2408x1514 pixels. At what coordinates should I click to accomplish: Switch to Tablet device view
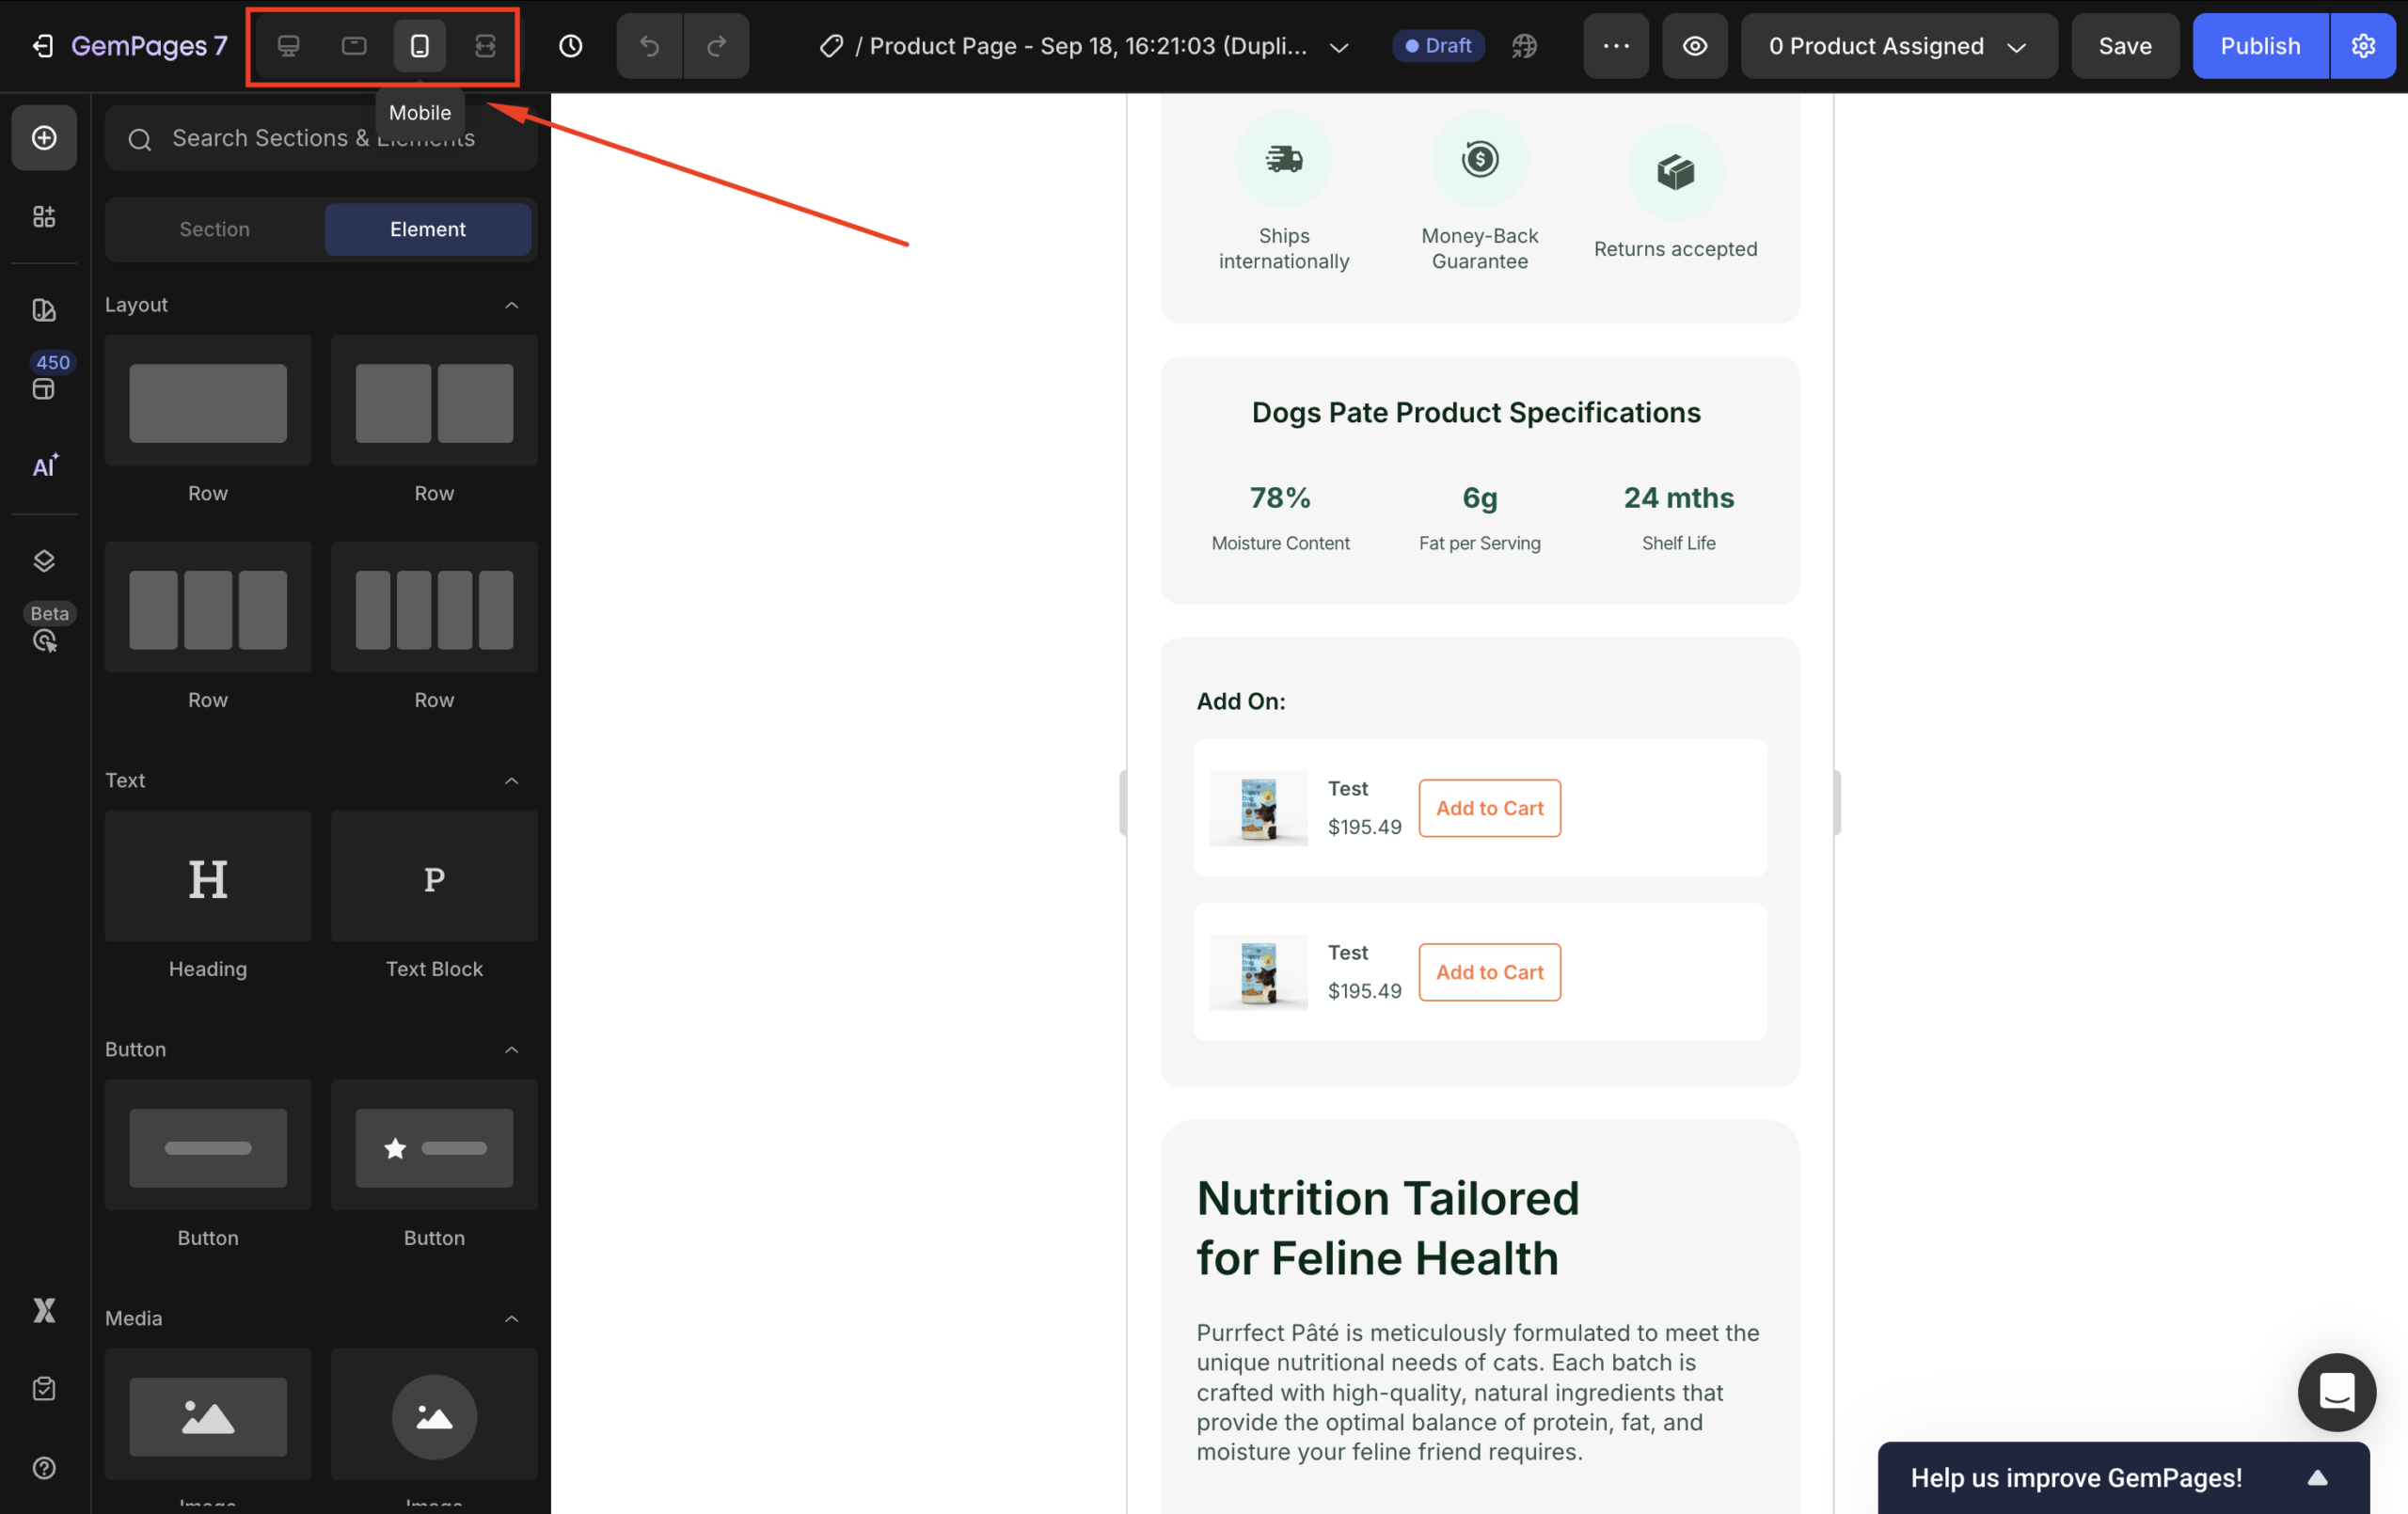pyautogui.click(x=354, y=46)
